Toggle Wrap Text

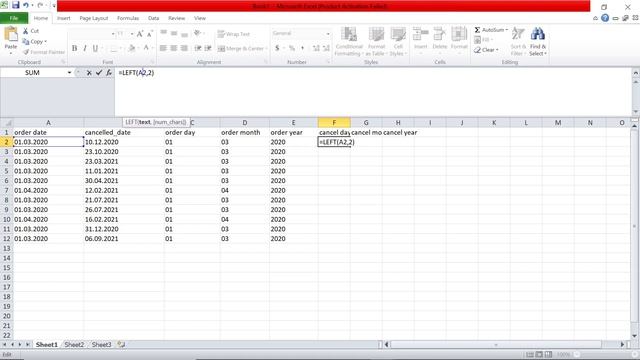[233, 34]
